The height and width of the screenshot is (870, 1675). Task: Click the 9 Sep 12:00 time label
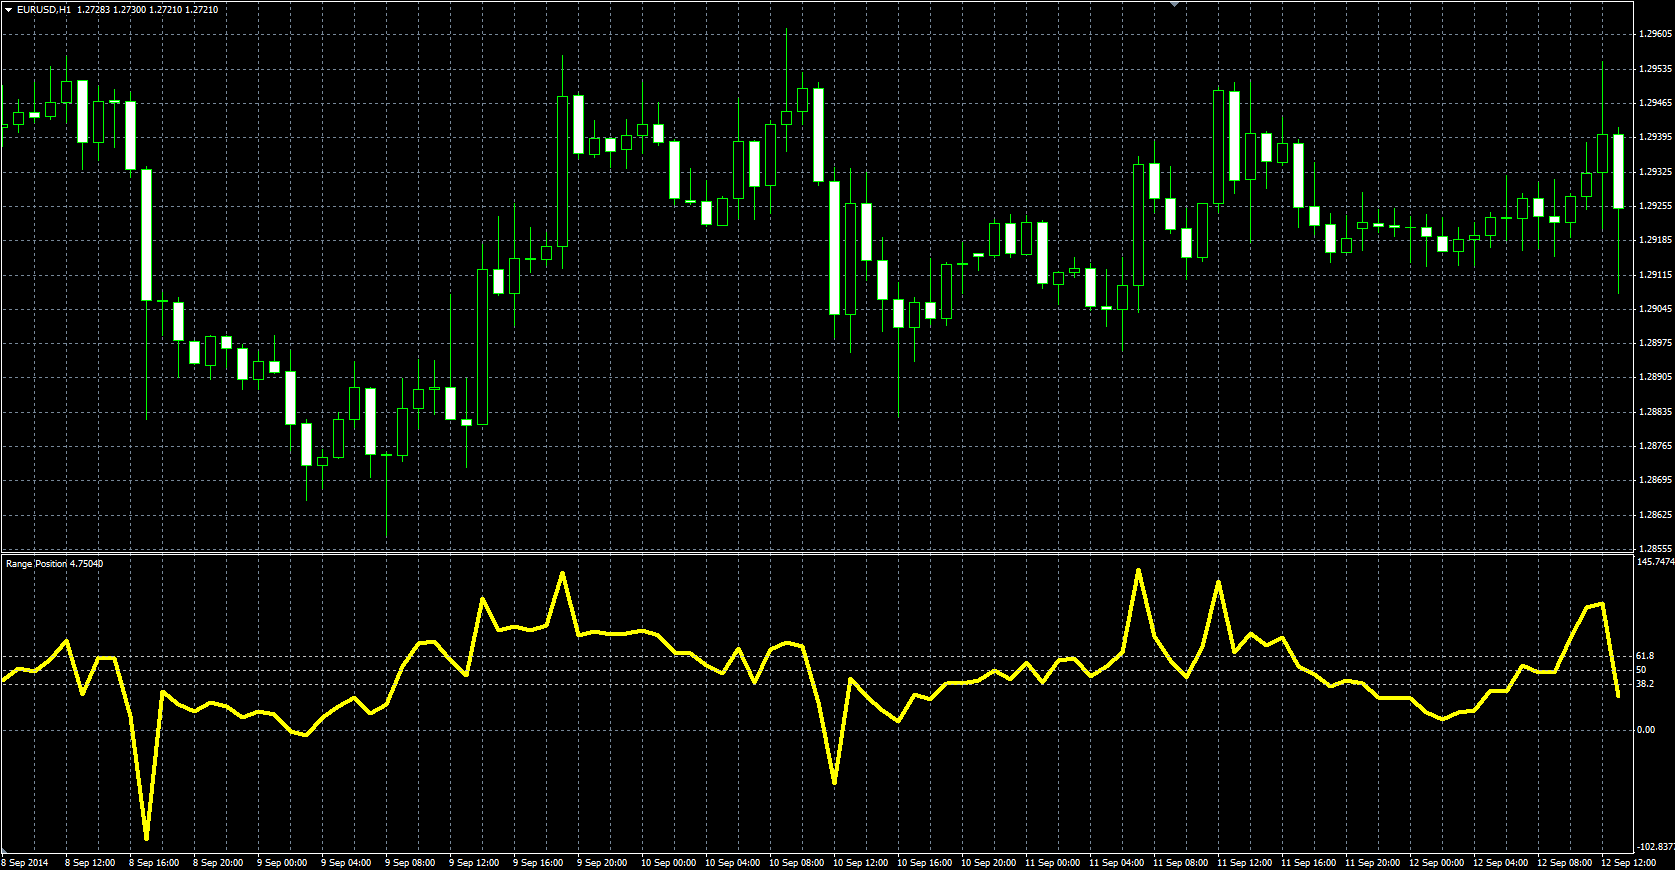[474, 862]
